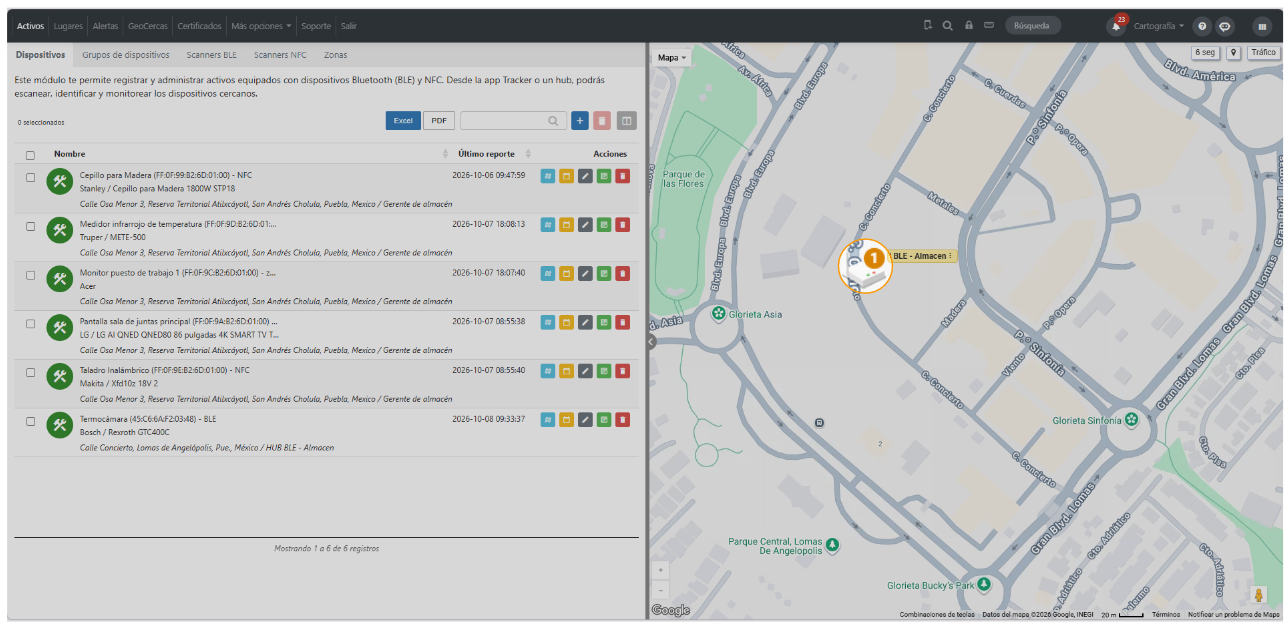Open yellow calendar icon for Taladro Inalámbrico
This screenshot has width=1287, height=626.
(566, 371)
